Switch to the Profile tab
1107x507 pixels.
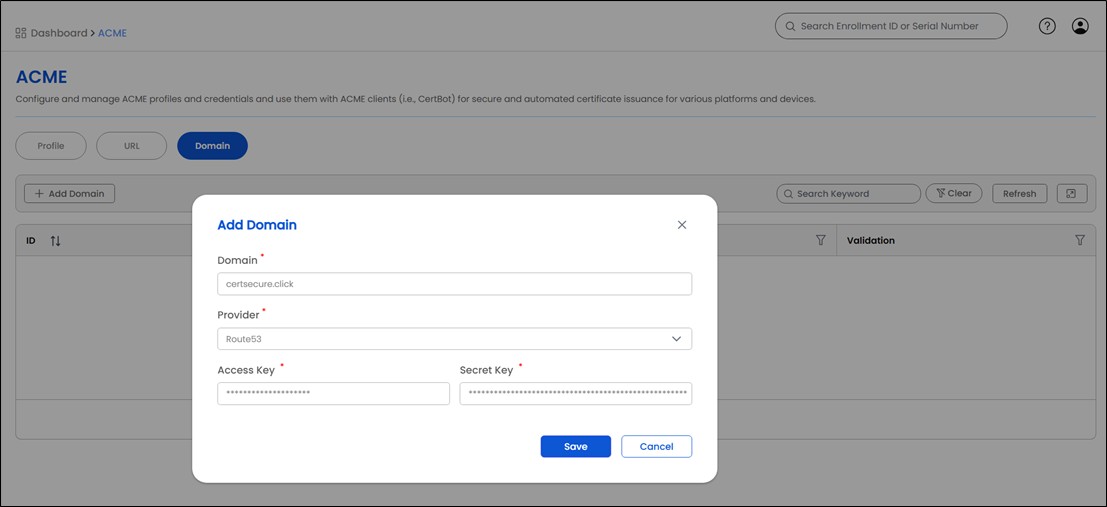pos(51,146)
